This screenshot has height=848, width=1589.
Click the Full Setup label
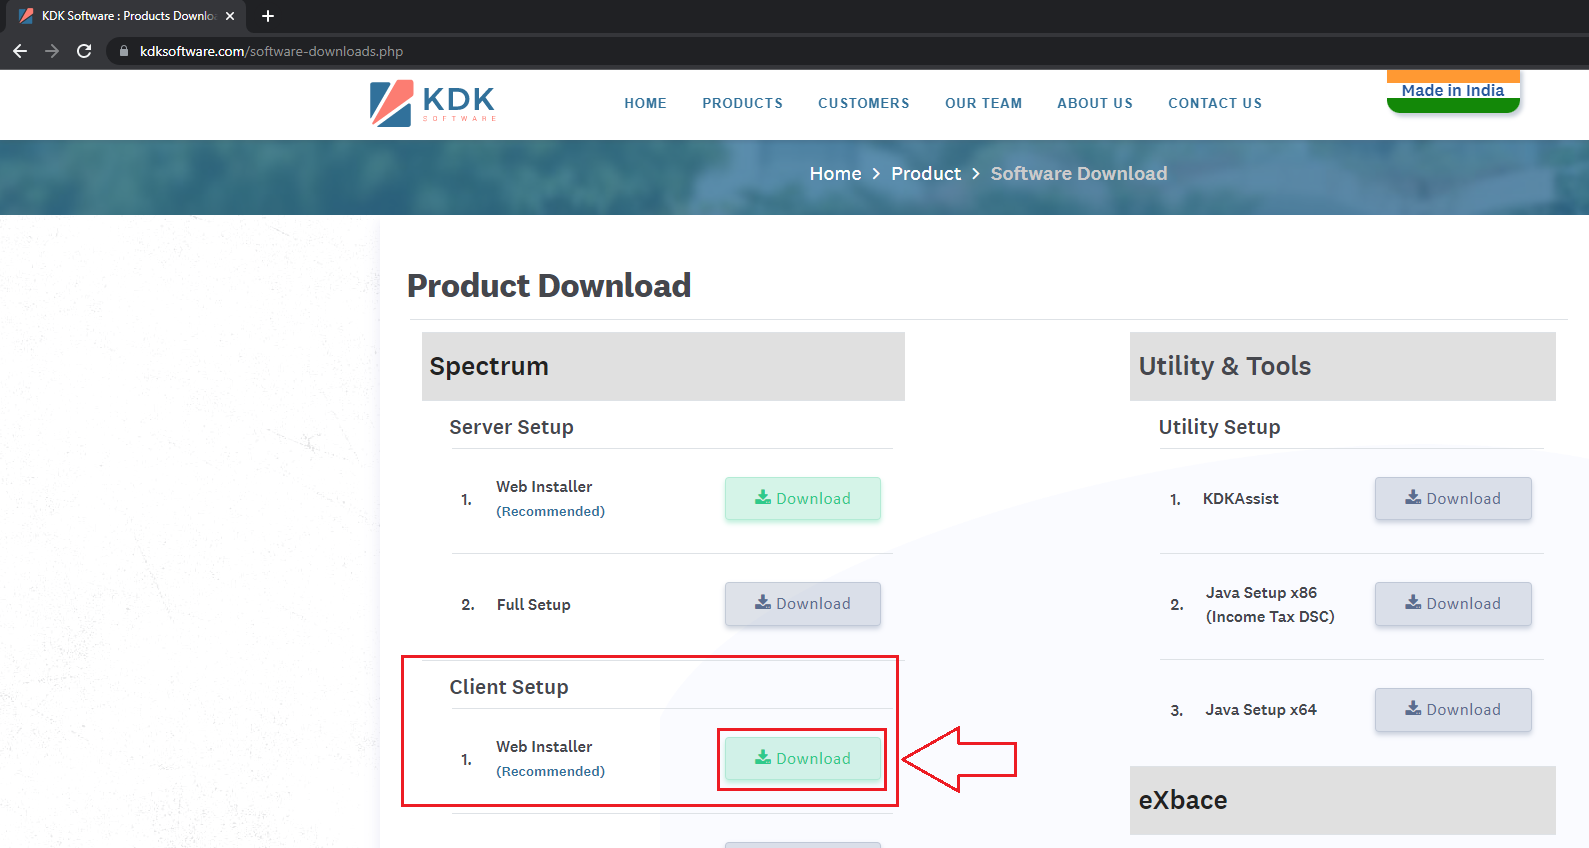(x=534, y=605)
